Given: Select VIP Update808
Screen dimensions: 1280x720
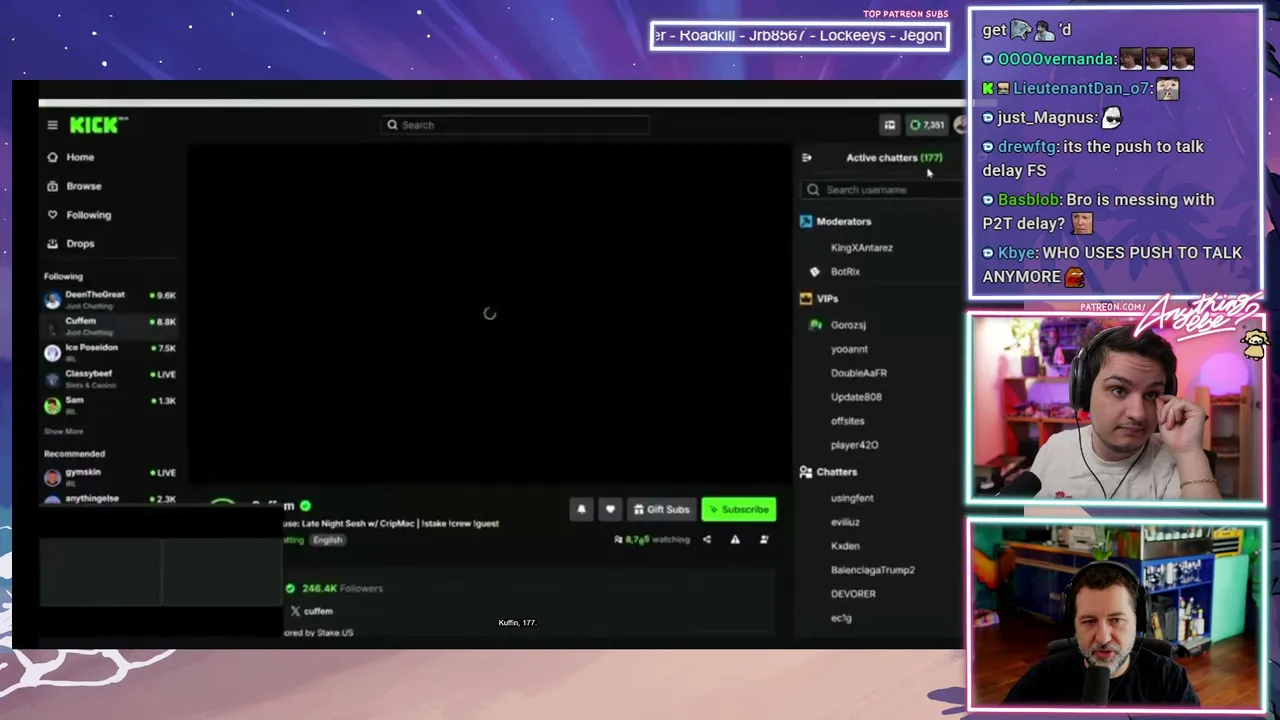Looking at the screenshot, I should (856, 397).
